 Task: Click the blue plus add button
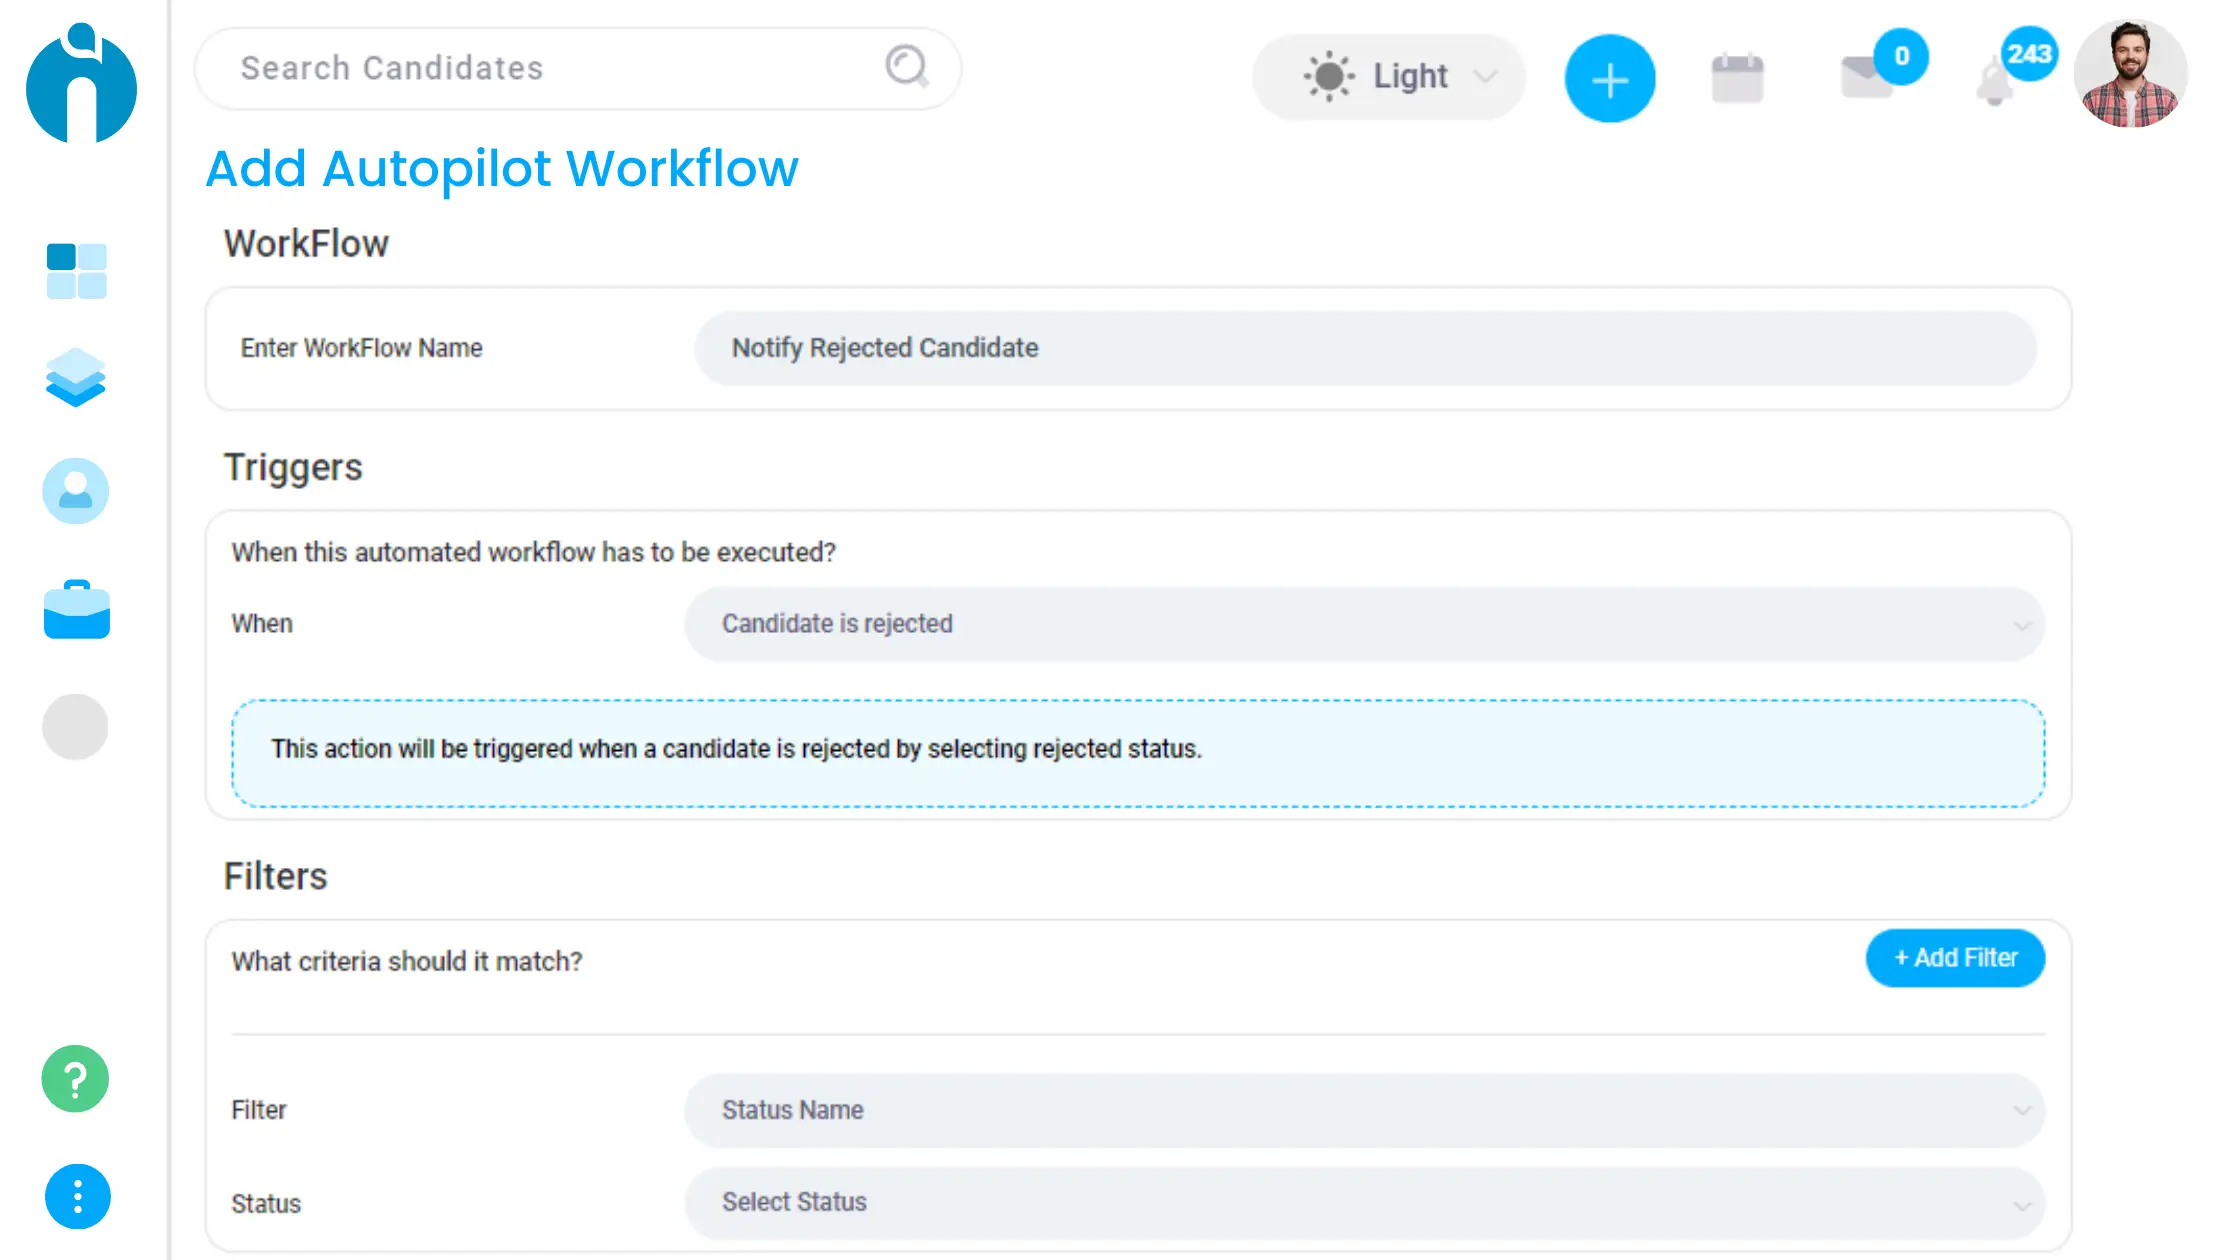[x=1609, y=79]
